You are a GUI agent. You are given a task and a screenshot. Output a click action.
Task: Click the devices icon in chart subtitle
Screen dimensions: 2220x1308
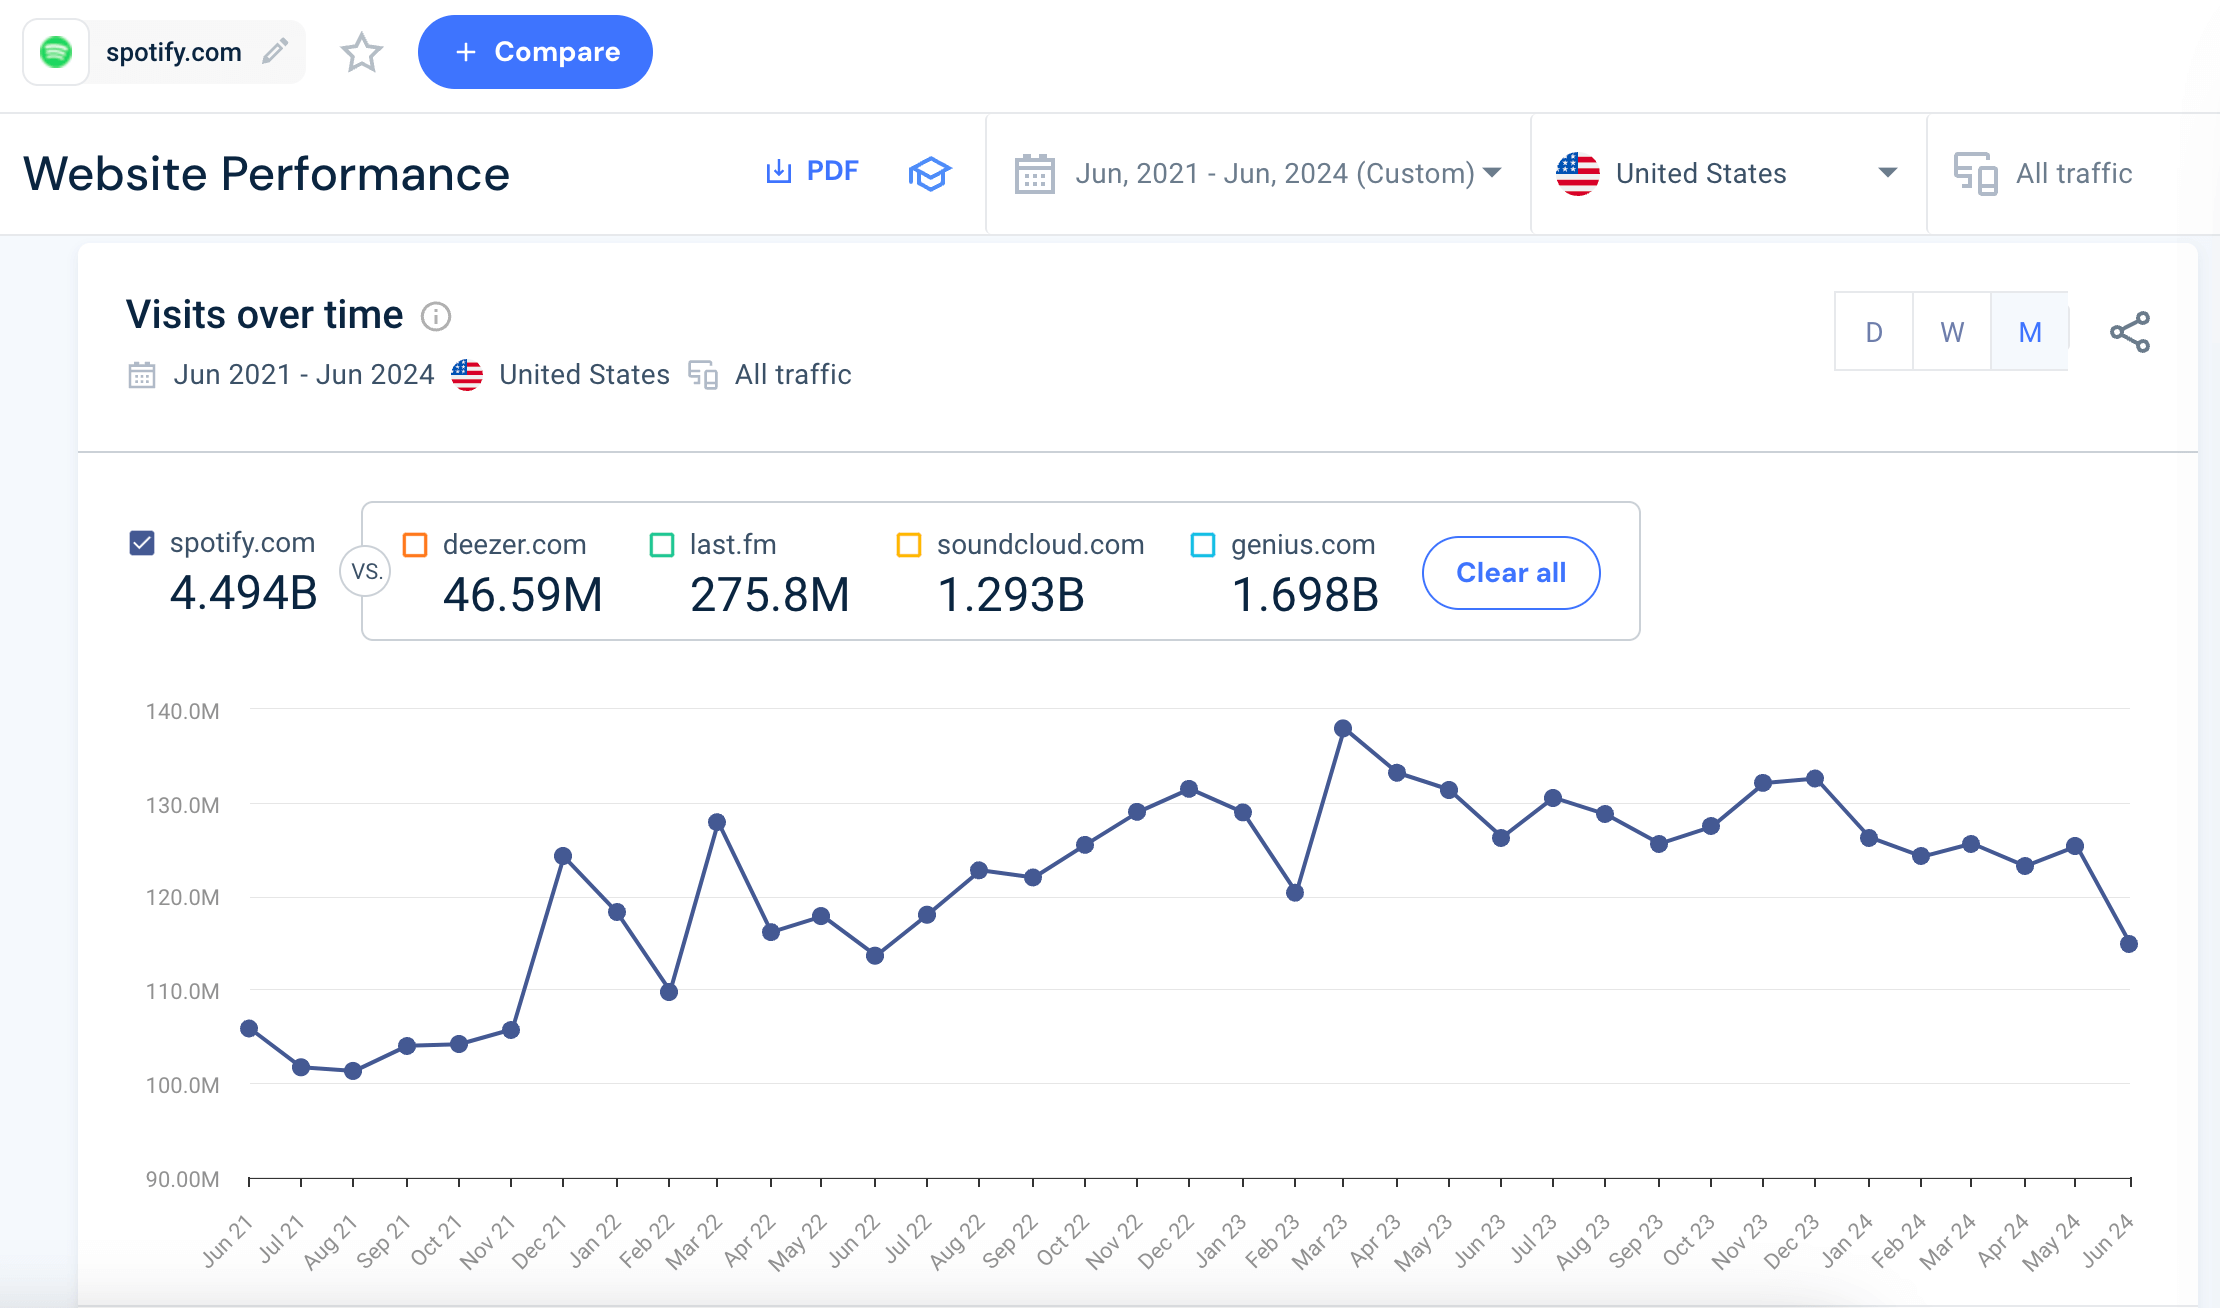coord(703,375)
